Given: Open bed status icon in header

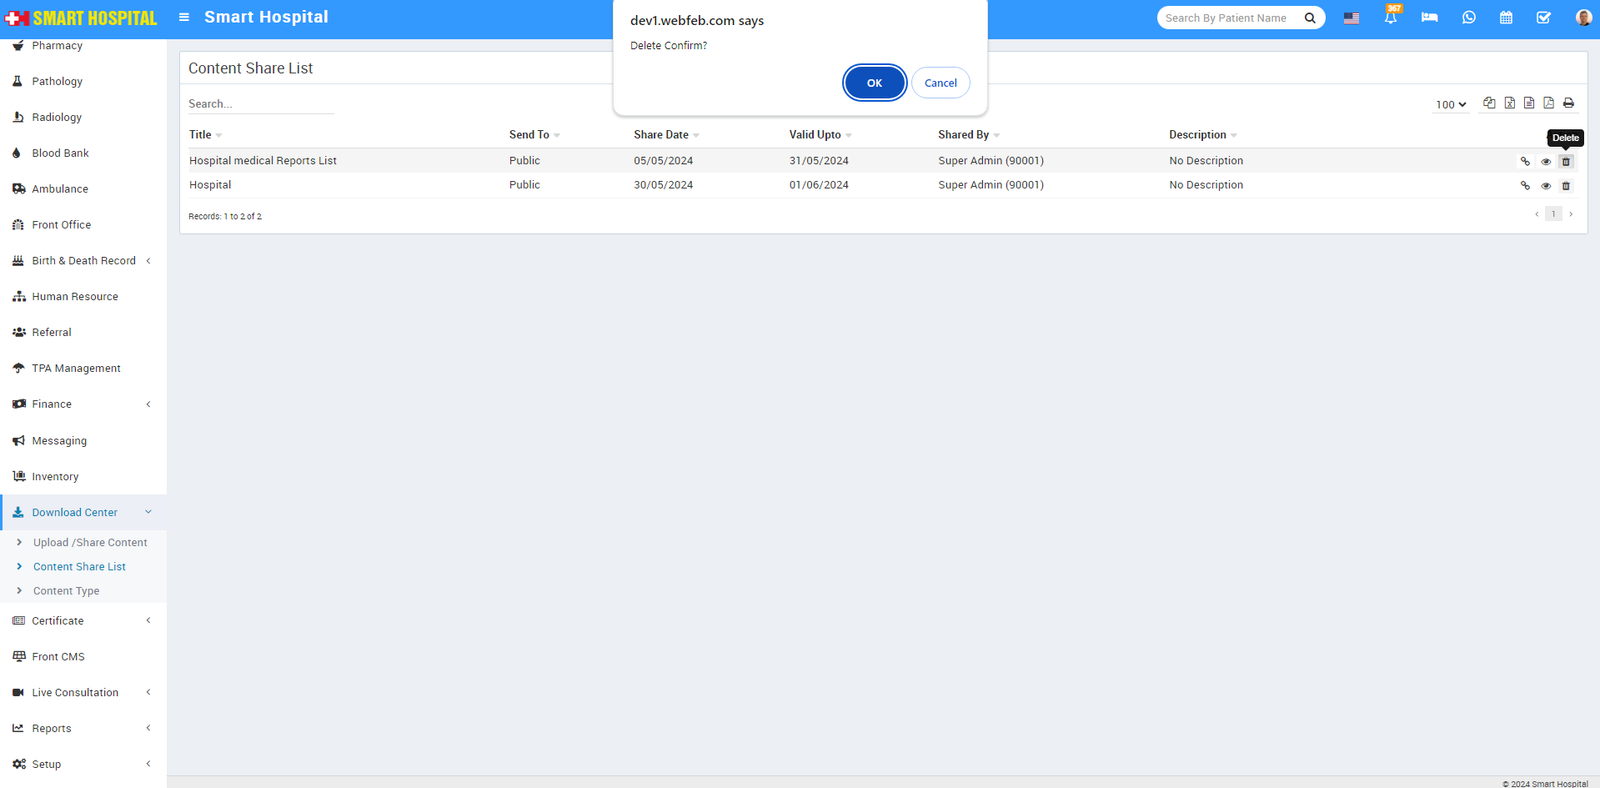Looking at the screenshot, I should 1429,18.
